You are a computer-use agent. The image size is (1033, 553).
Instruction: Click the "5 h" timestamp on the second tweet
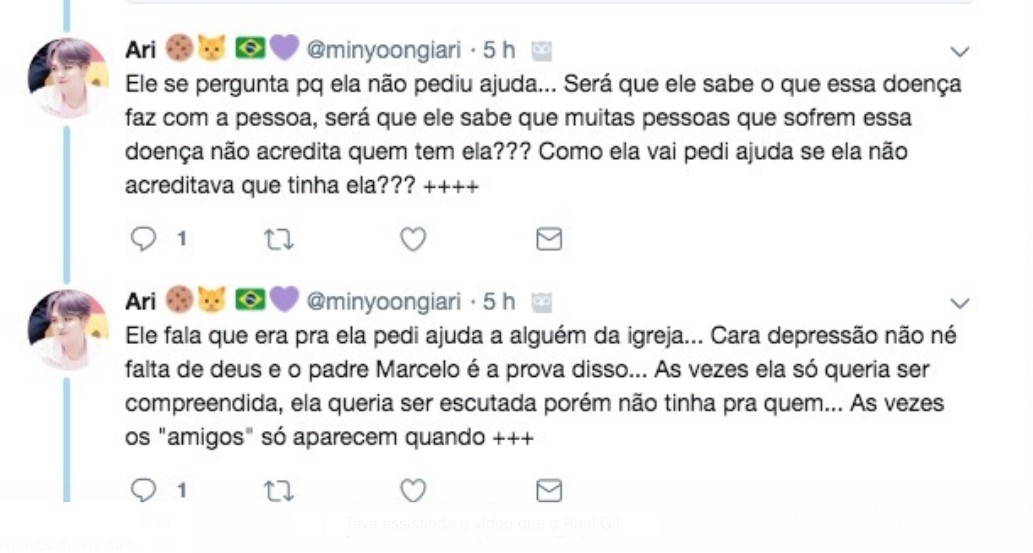[x=498, y=301]
